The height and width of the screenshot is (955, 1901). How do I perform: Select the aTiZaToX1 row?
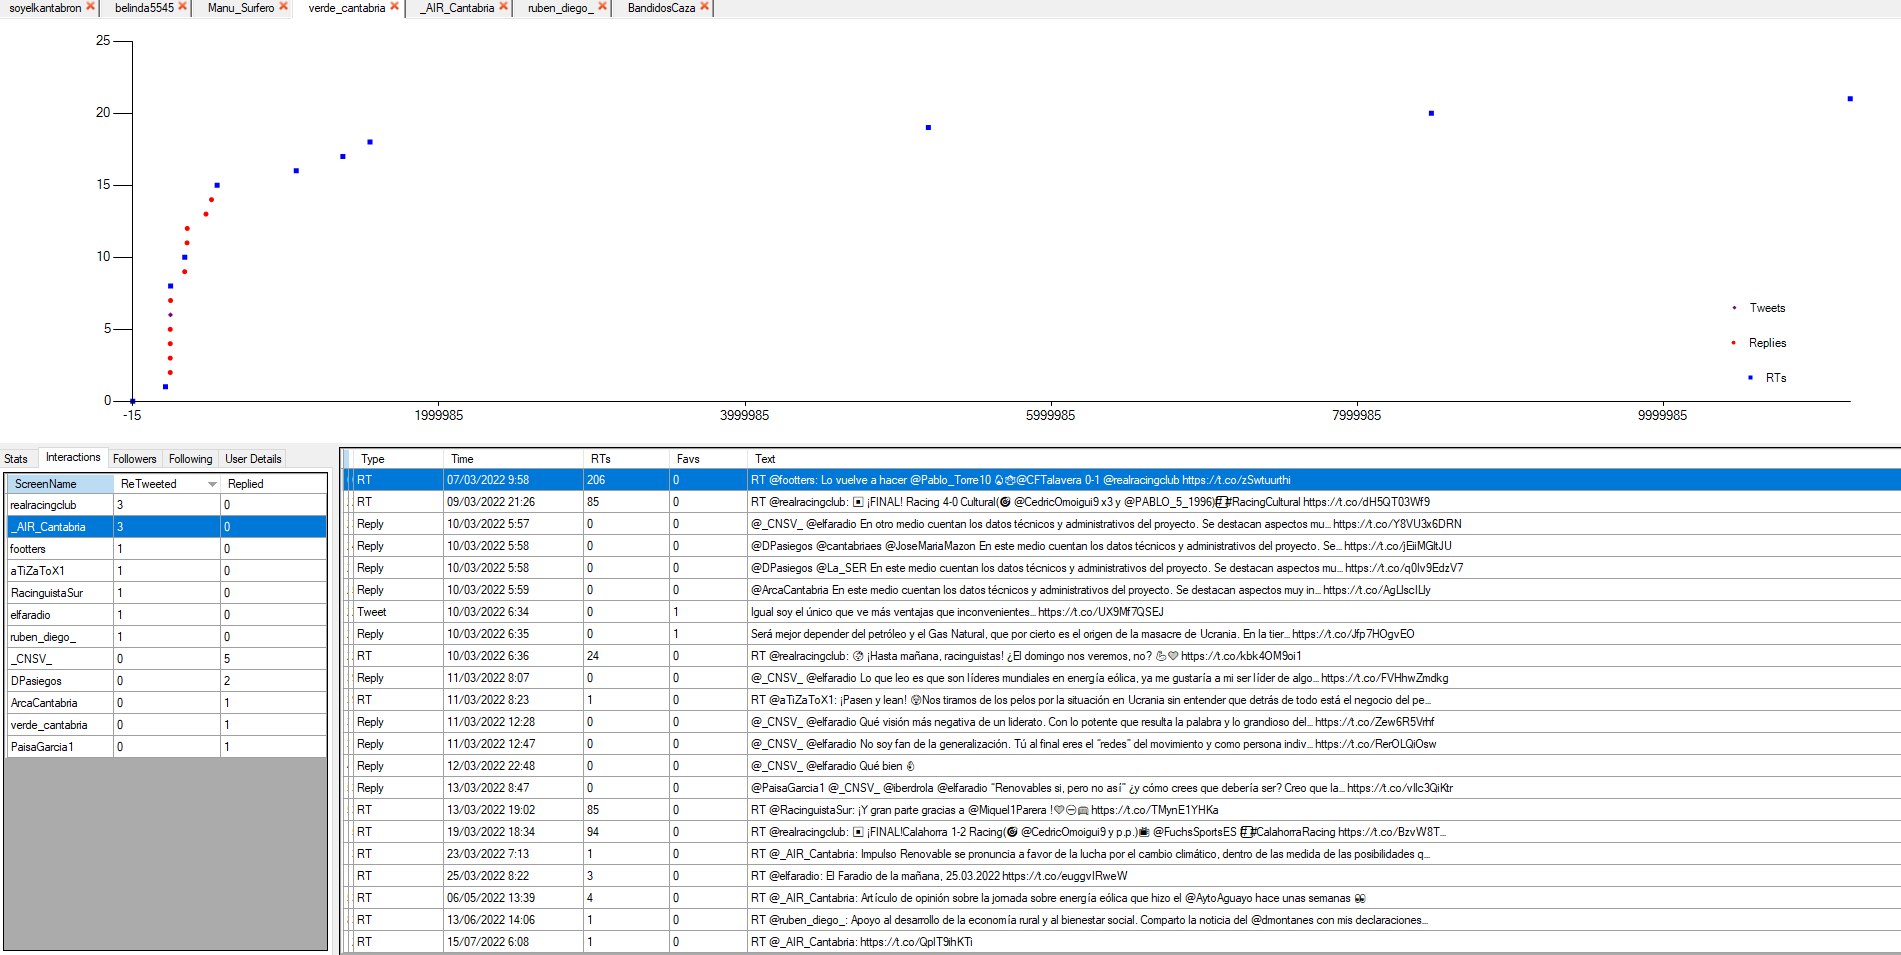pyautogui.click(x=167, y=571)
